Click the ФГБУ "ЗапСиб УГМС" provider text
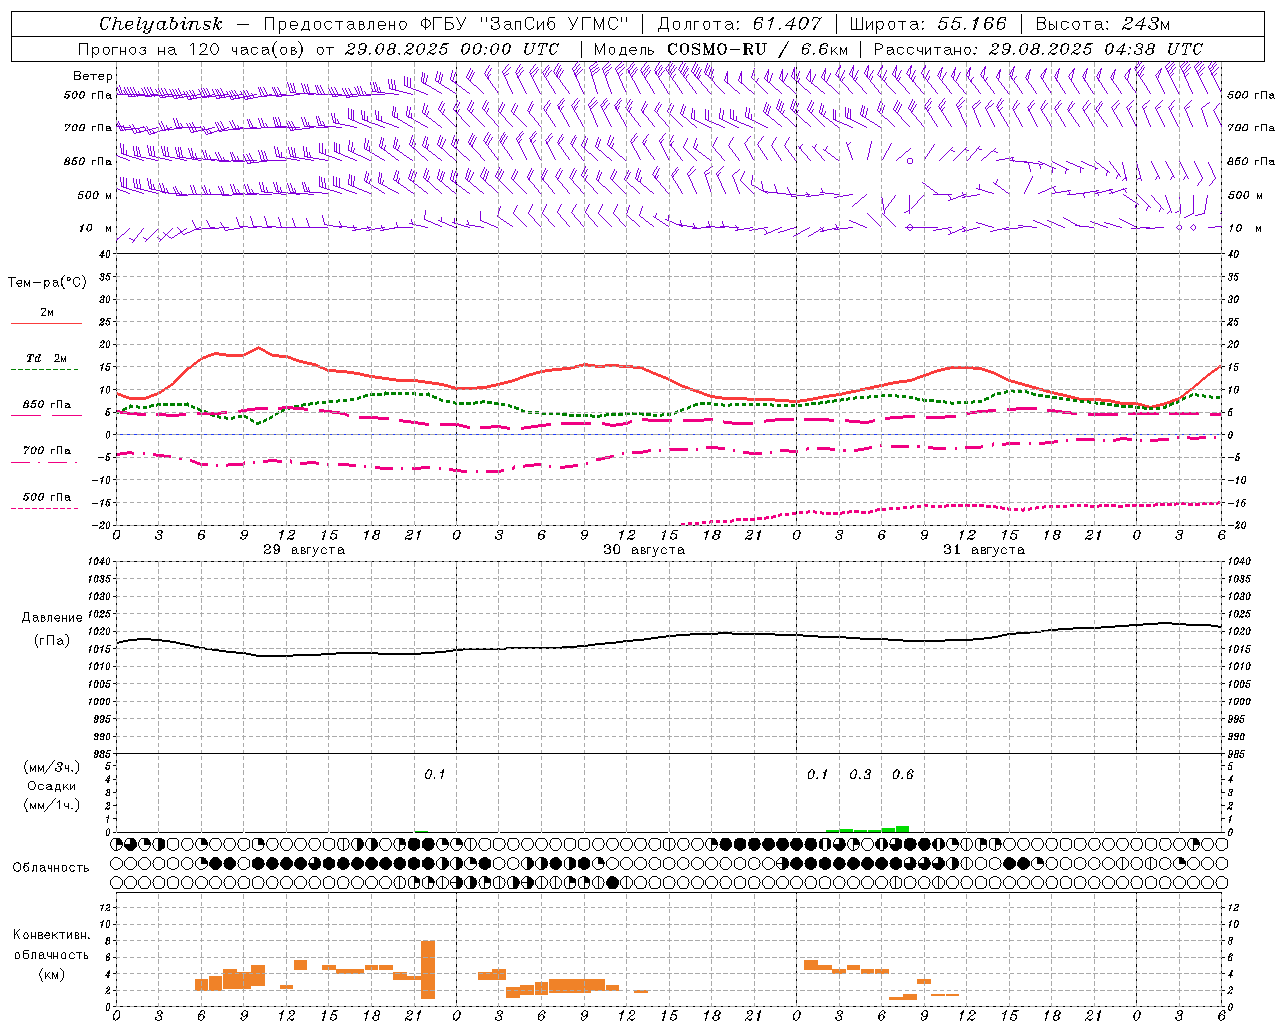The width and height of the screenshot is (1280, 1024). coord(527,24)
